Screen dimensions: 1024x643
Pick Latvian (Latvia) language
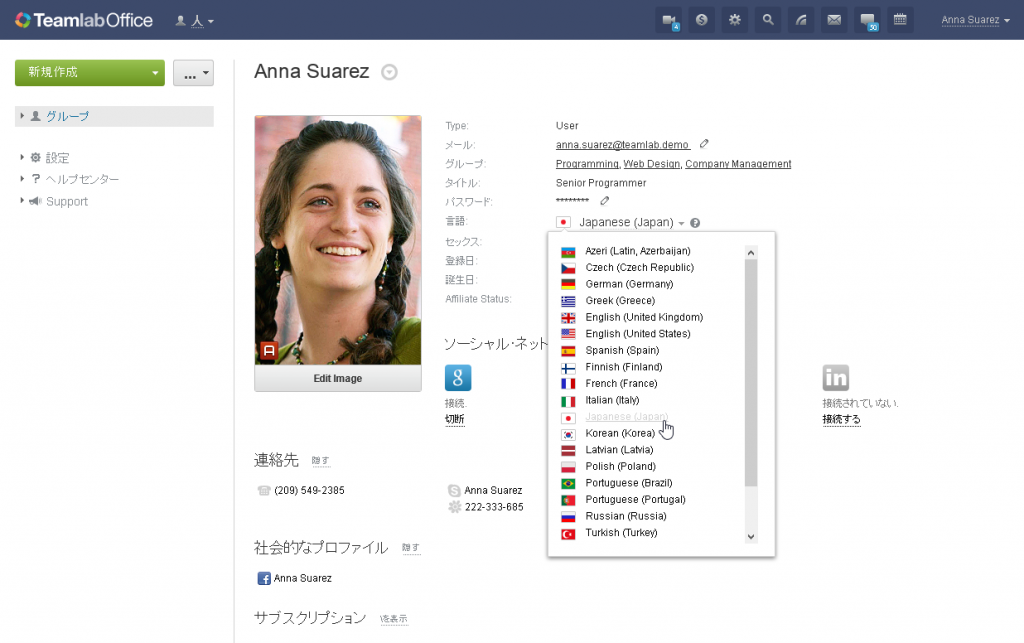click(619, 450)
